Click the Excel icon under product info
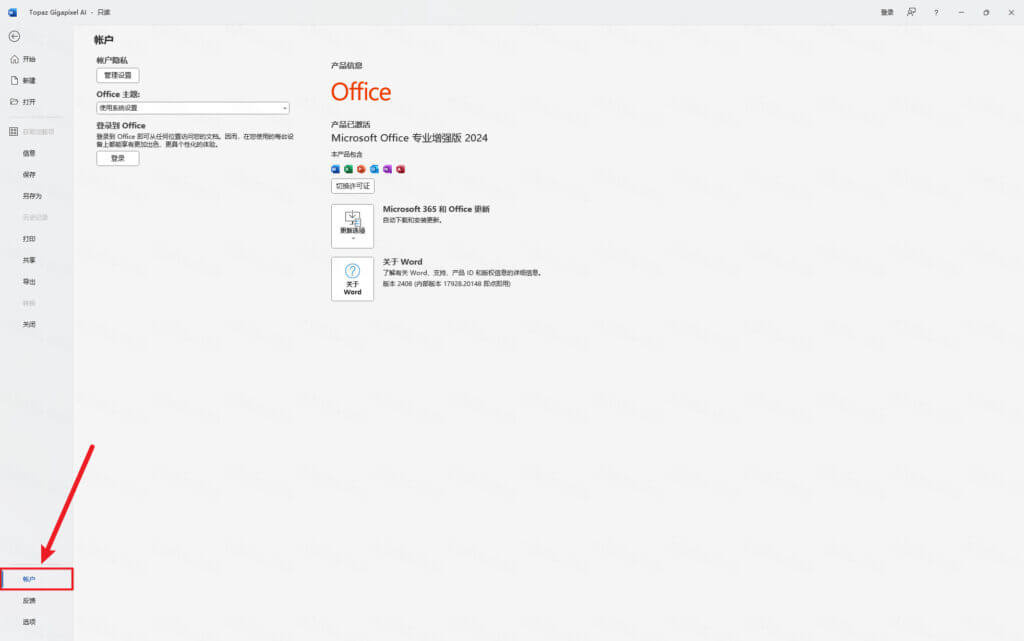Image resolution: width=1024 pixels, height=641 pixels. pos(349,169)
